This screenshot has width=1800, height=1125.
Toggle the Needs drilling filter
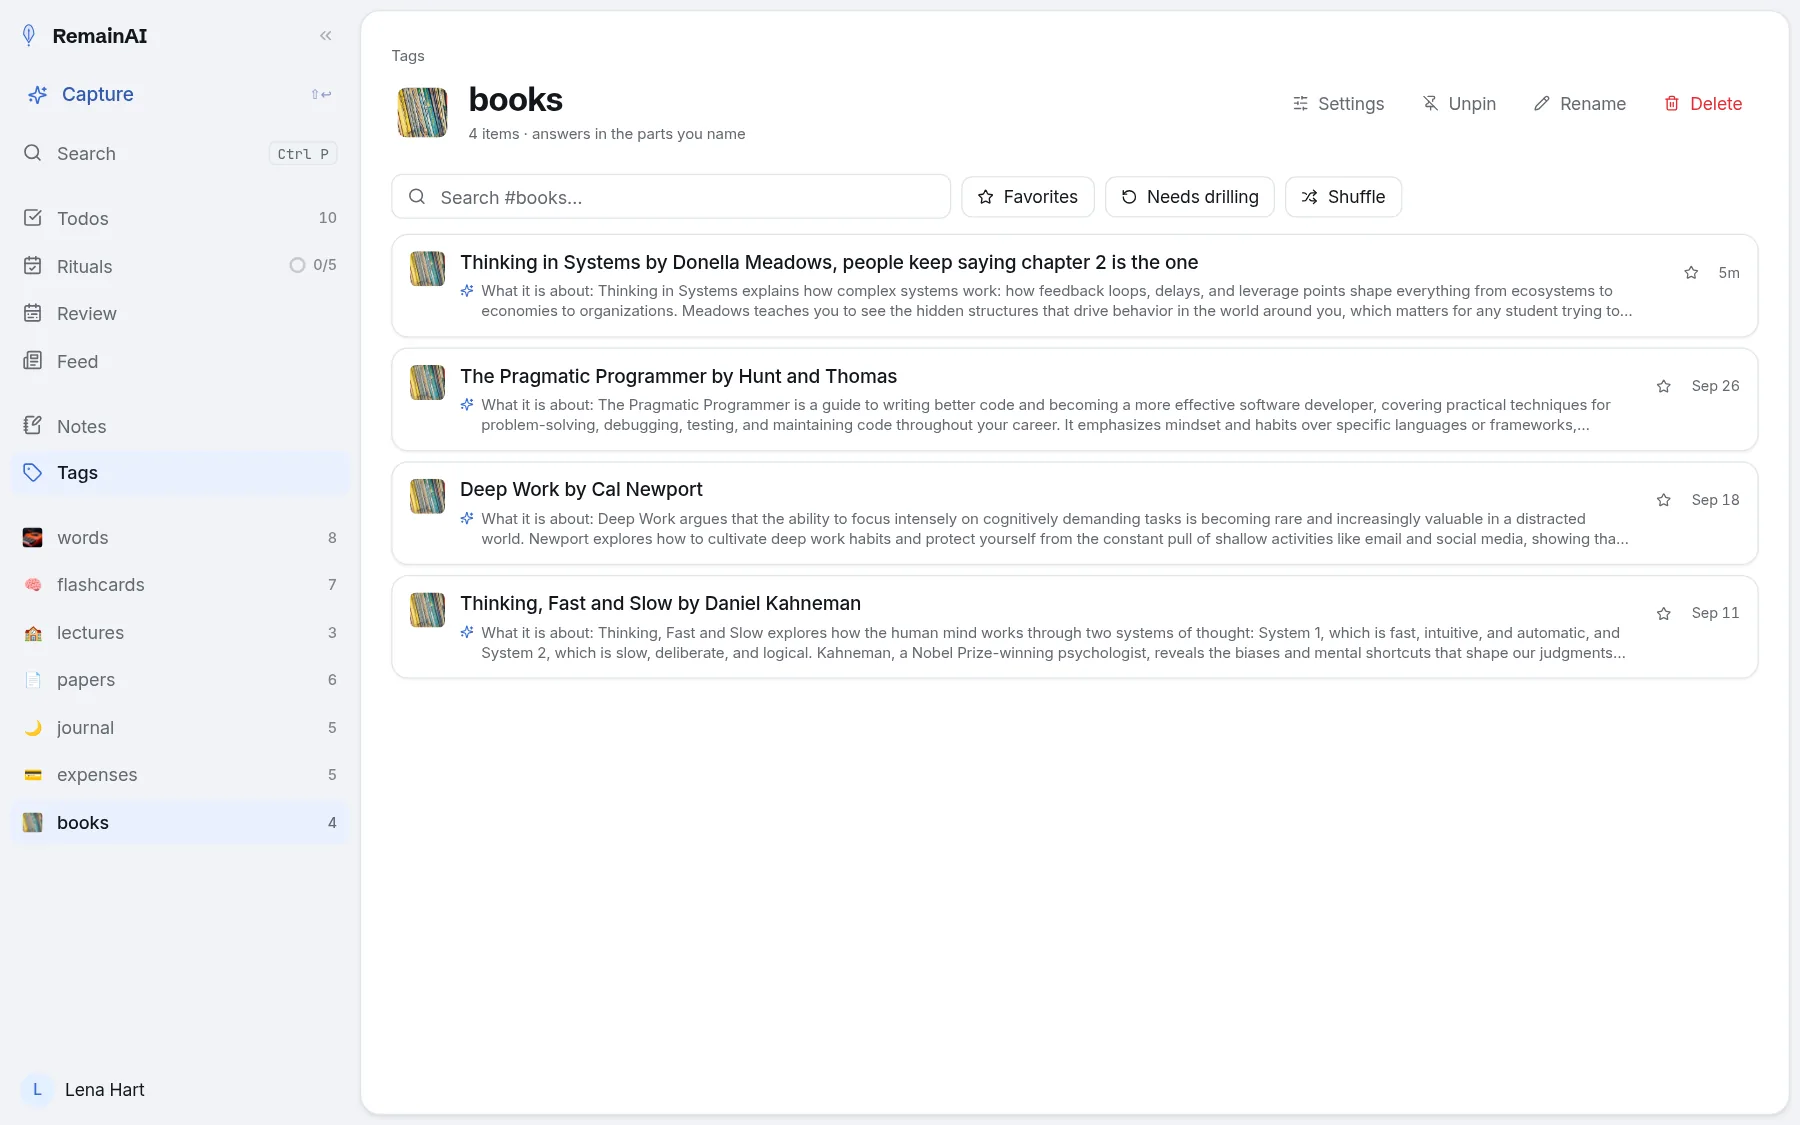tap(1190, 197)
